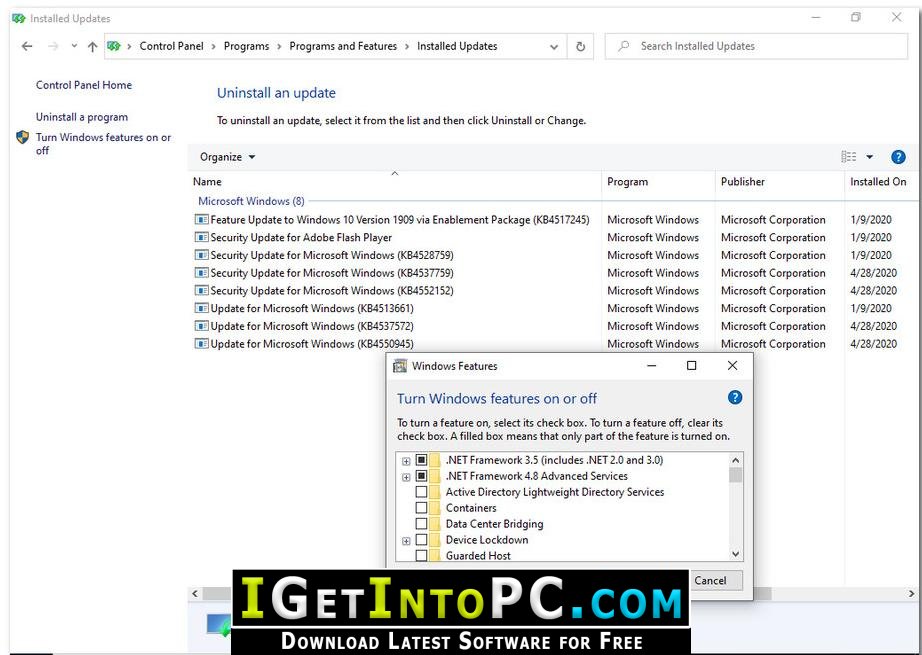Viewport: 922px width, 655px height.
Task: Sort updates by Name column
Action: 395,182
